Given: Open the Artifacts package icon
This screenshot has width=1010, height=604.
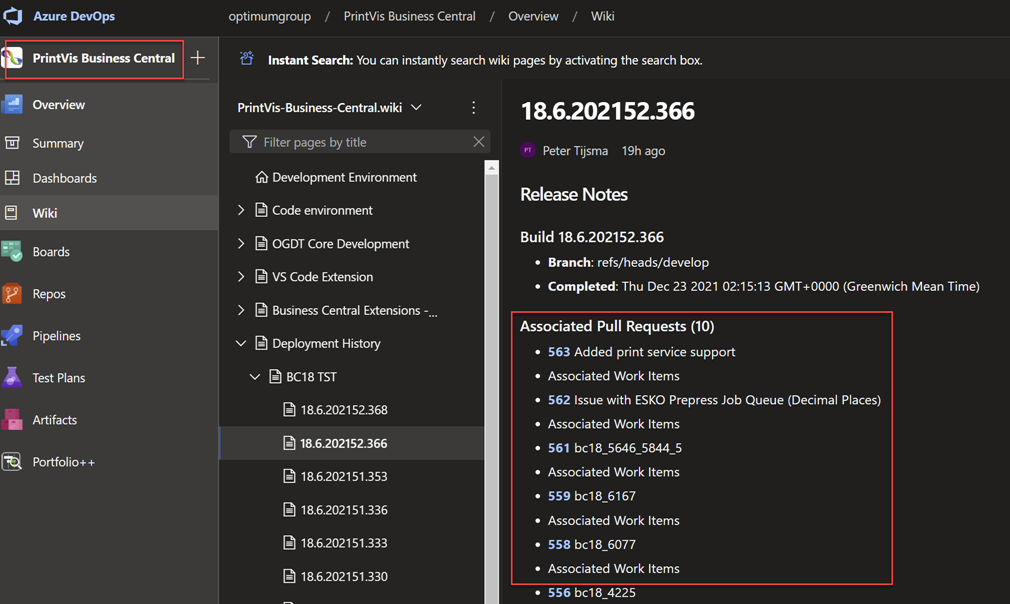Looking at the screenshot, I should tap(12, 420).
